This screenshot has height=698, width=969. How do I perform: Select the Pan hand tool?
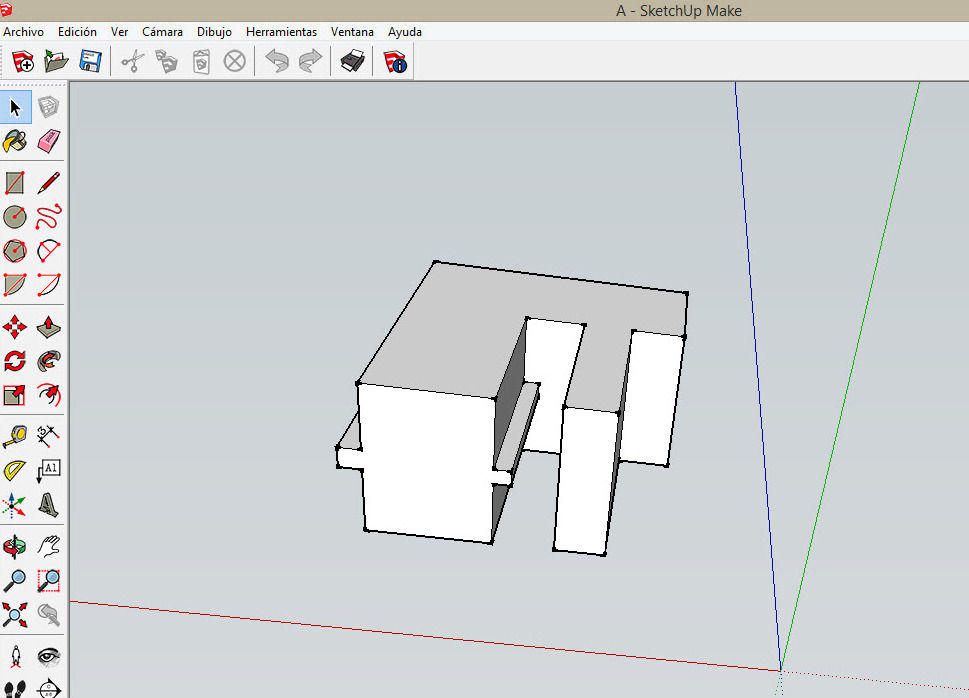48,547
